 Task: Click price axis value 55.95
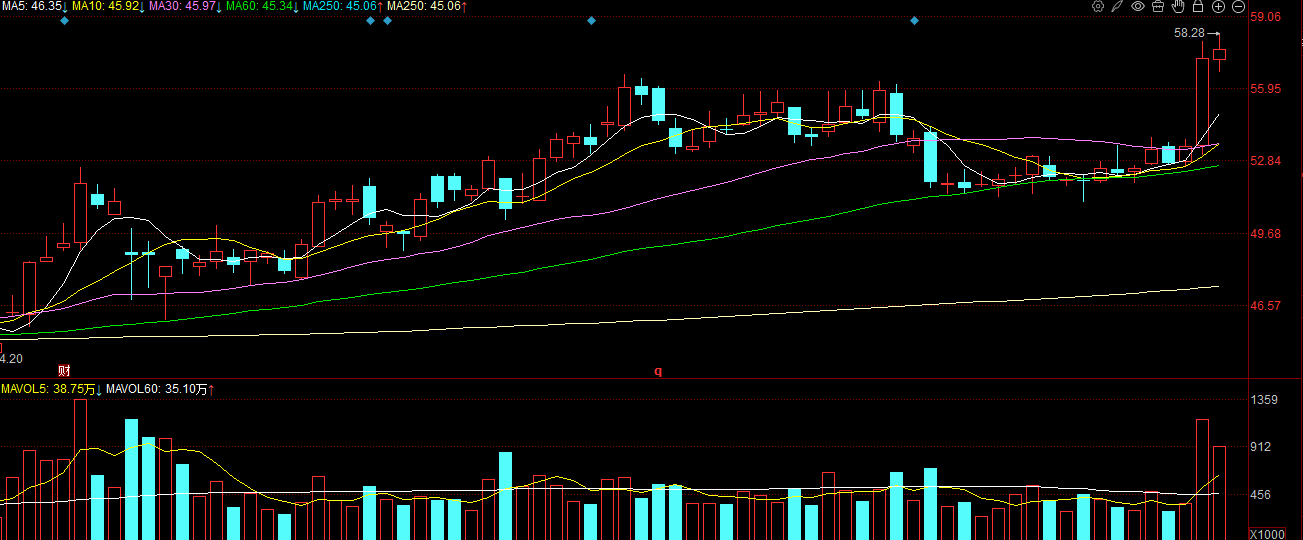[x=1266, y=89]
